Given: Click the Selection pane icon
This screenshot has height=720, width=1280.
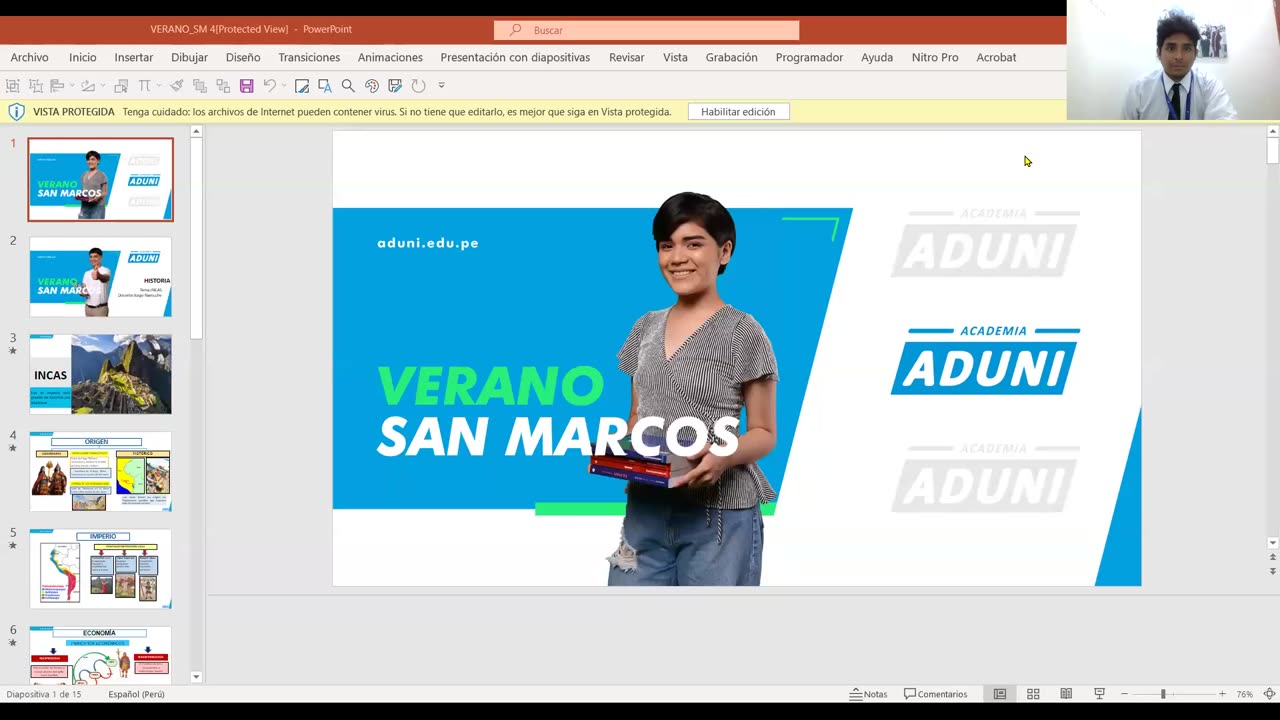Looking at the screenshot, I should click(121, 86).
